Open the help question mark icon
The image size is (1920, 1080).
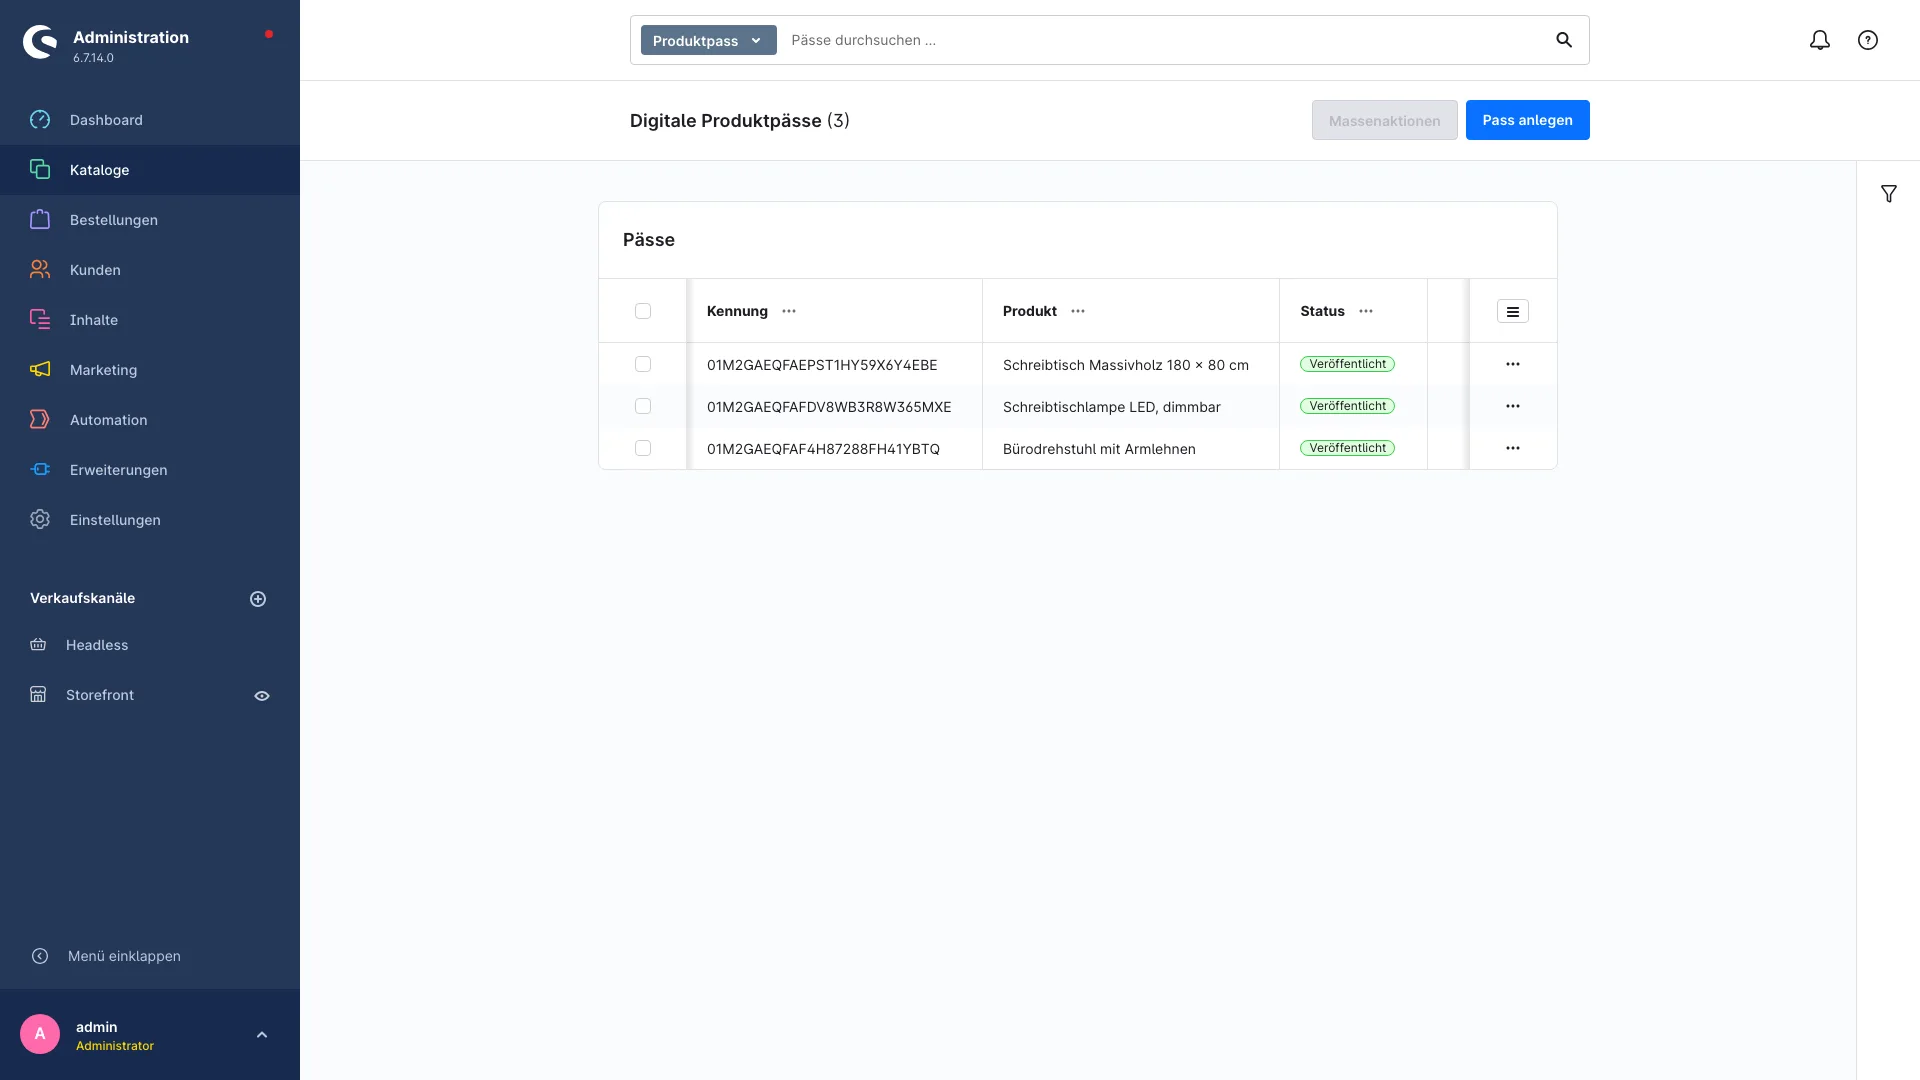(1868, 40)
